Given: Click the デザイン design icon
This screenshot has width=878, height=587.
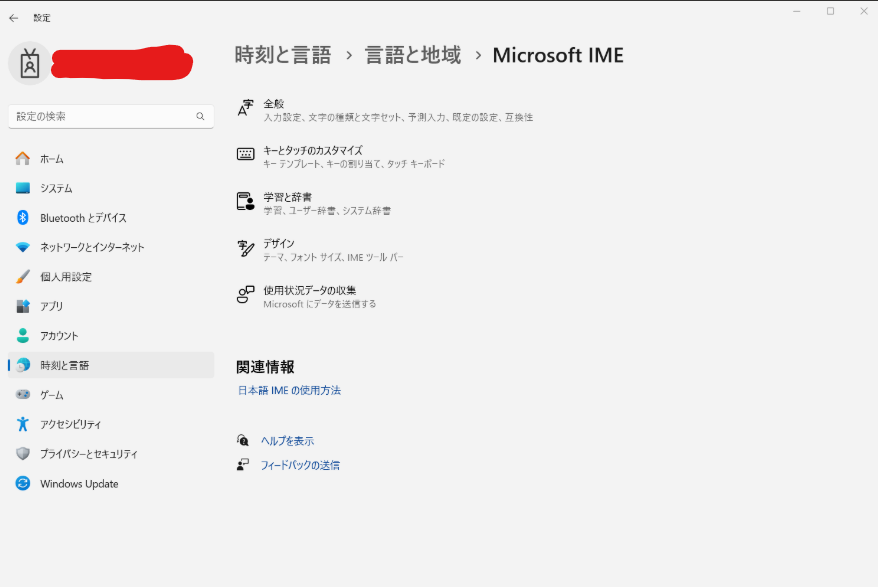Looking at the screenshot, I should (245, 249).
